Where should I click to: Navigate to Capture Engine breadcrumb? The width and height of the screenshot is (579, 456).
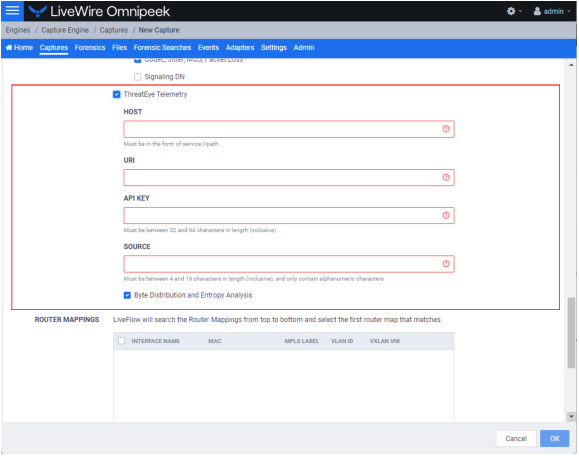click(65, 30)
